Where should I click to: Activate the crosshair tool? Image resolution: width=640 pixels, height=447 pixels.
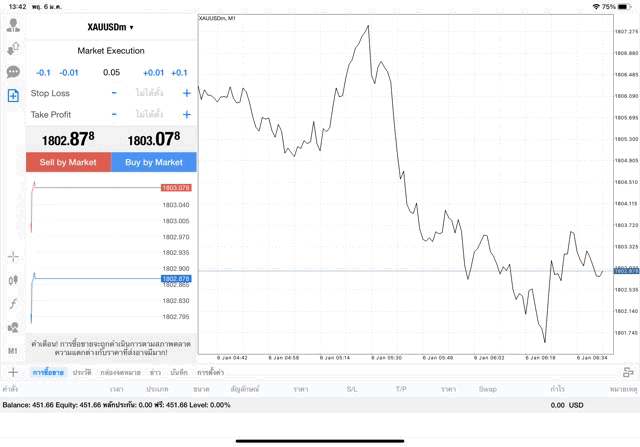point(13,257)
